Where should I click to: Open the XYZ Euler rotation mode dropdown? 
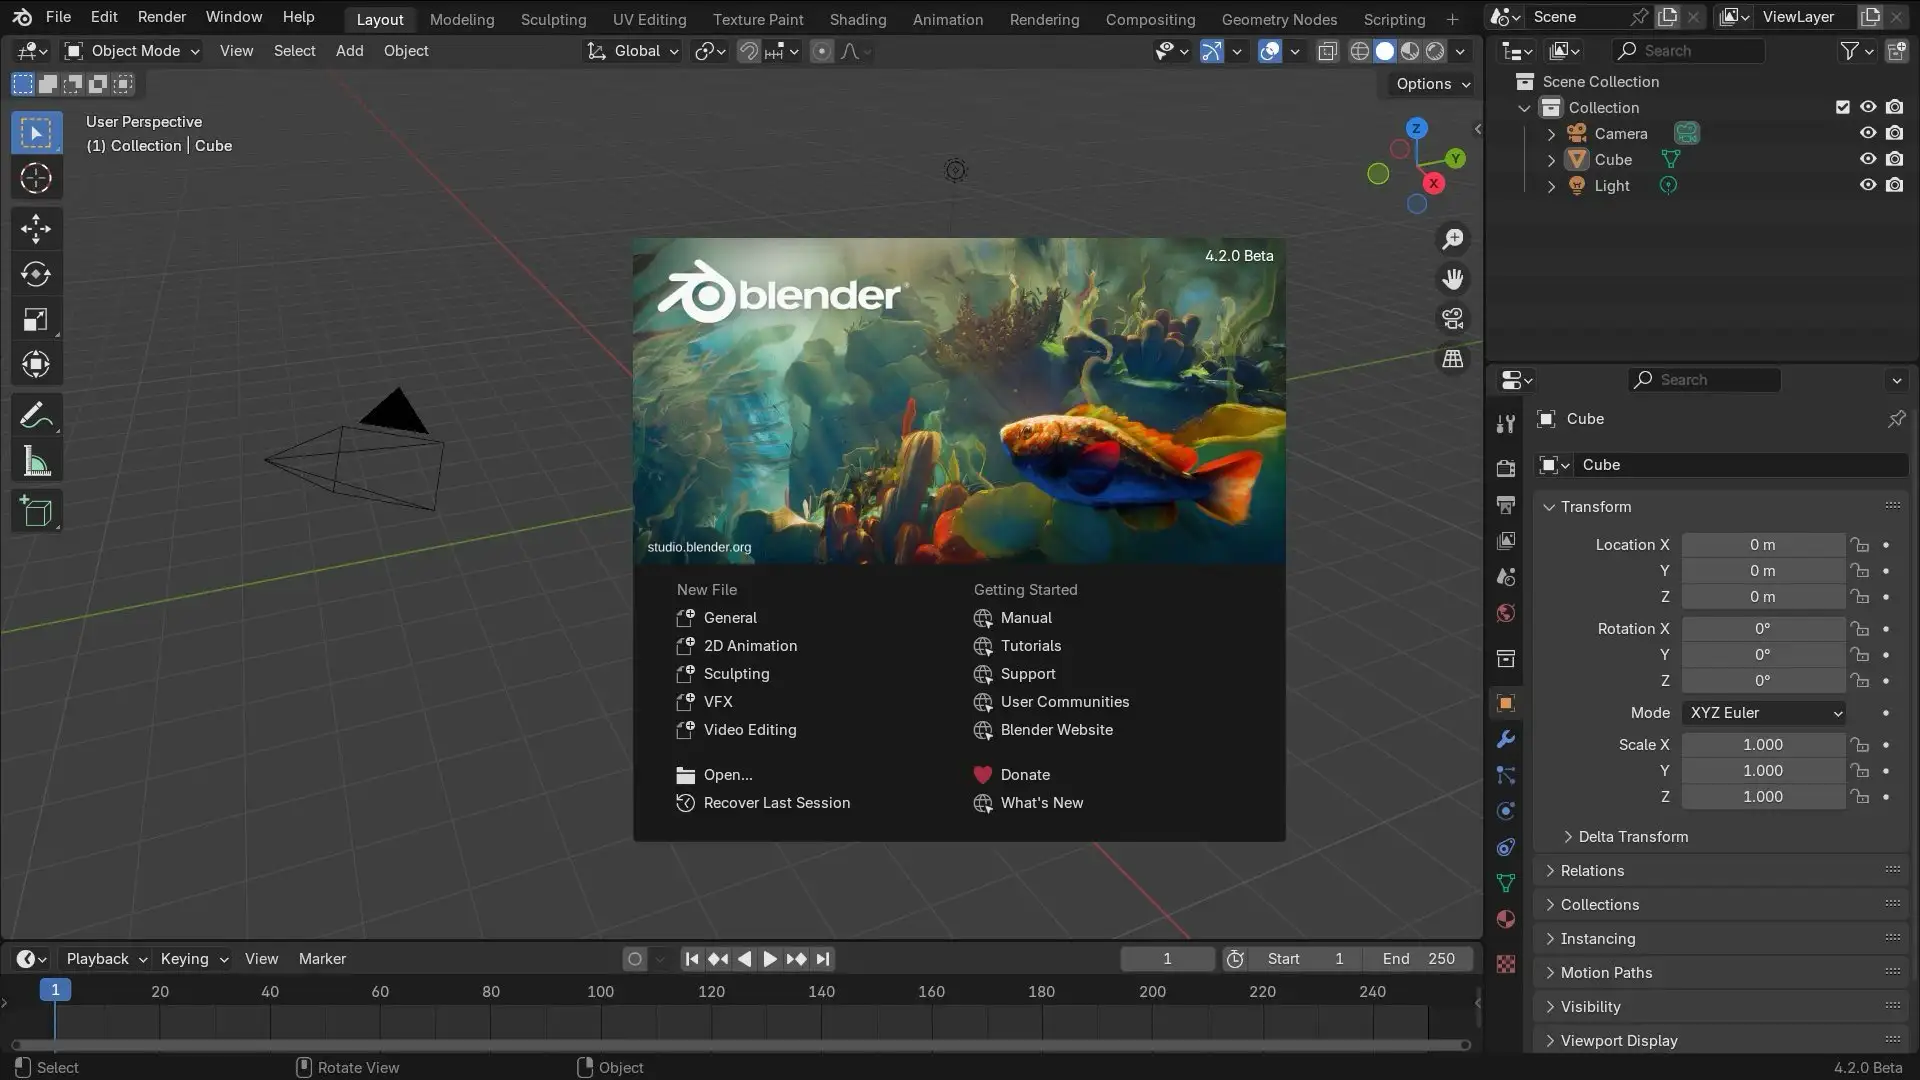(1764, 712)
